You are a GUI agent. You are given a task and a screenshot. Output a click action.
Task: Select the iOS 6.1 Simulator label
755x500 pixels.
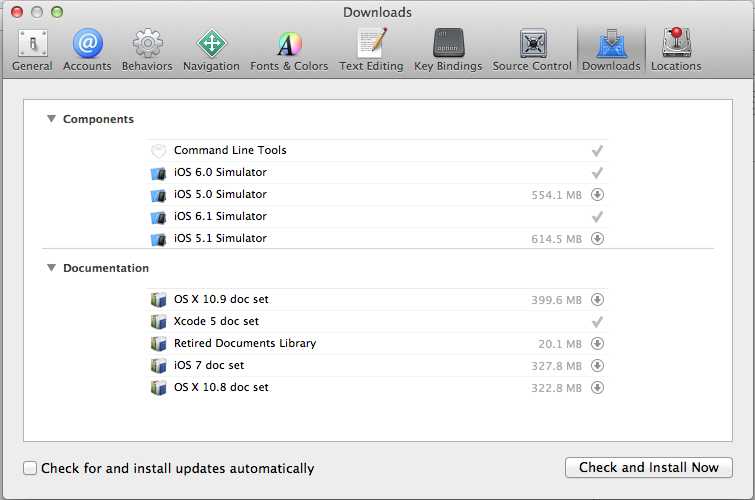point(220,216)
